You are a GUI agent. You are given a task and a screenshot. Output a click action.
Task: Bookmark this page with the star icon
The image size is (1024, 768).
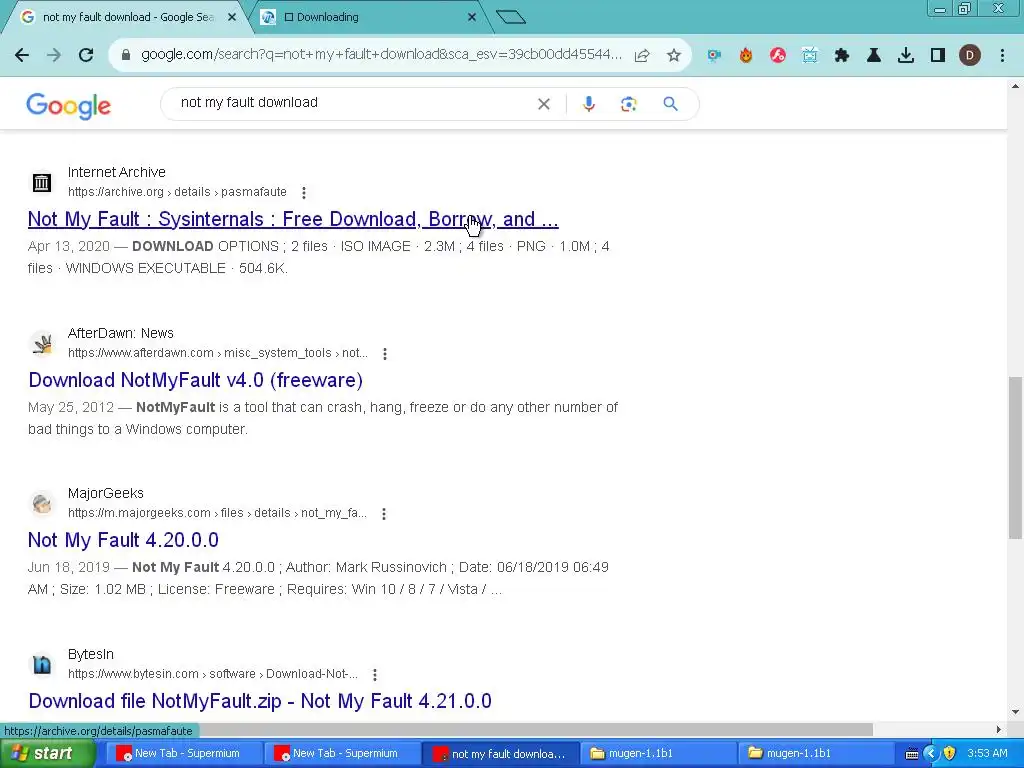click(x=674, y=56)
